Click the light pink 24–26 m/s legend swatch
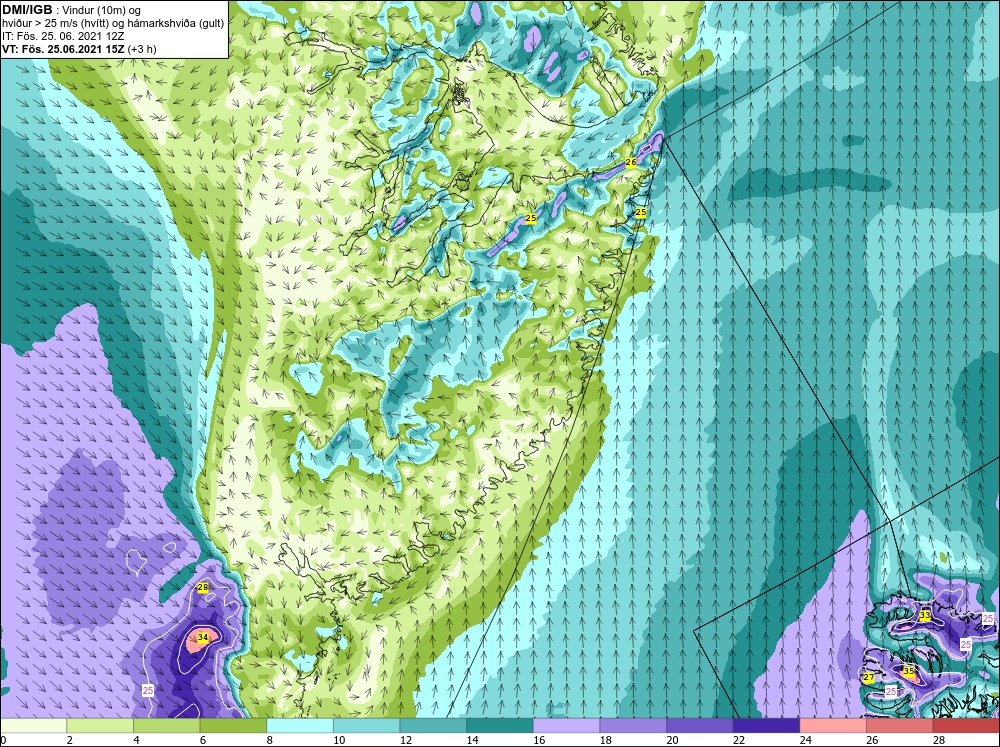1000x747 pixels. click(833, 726)
